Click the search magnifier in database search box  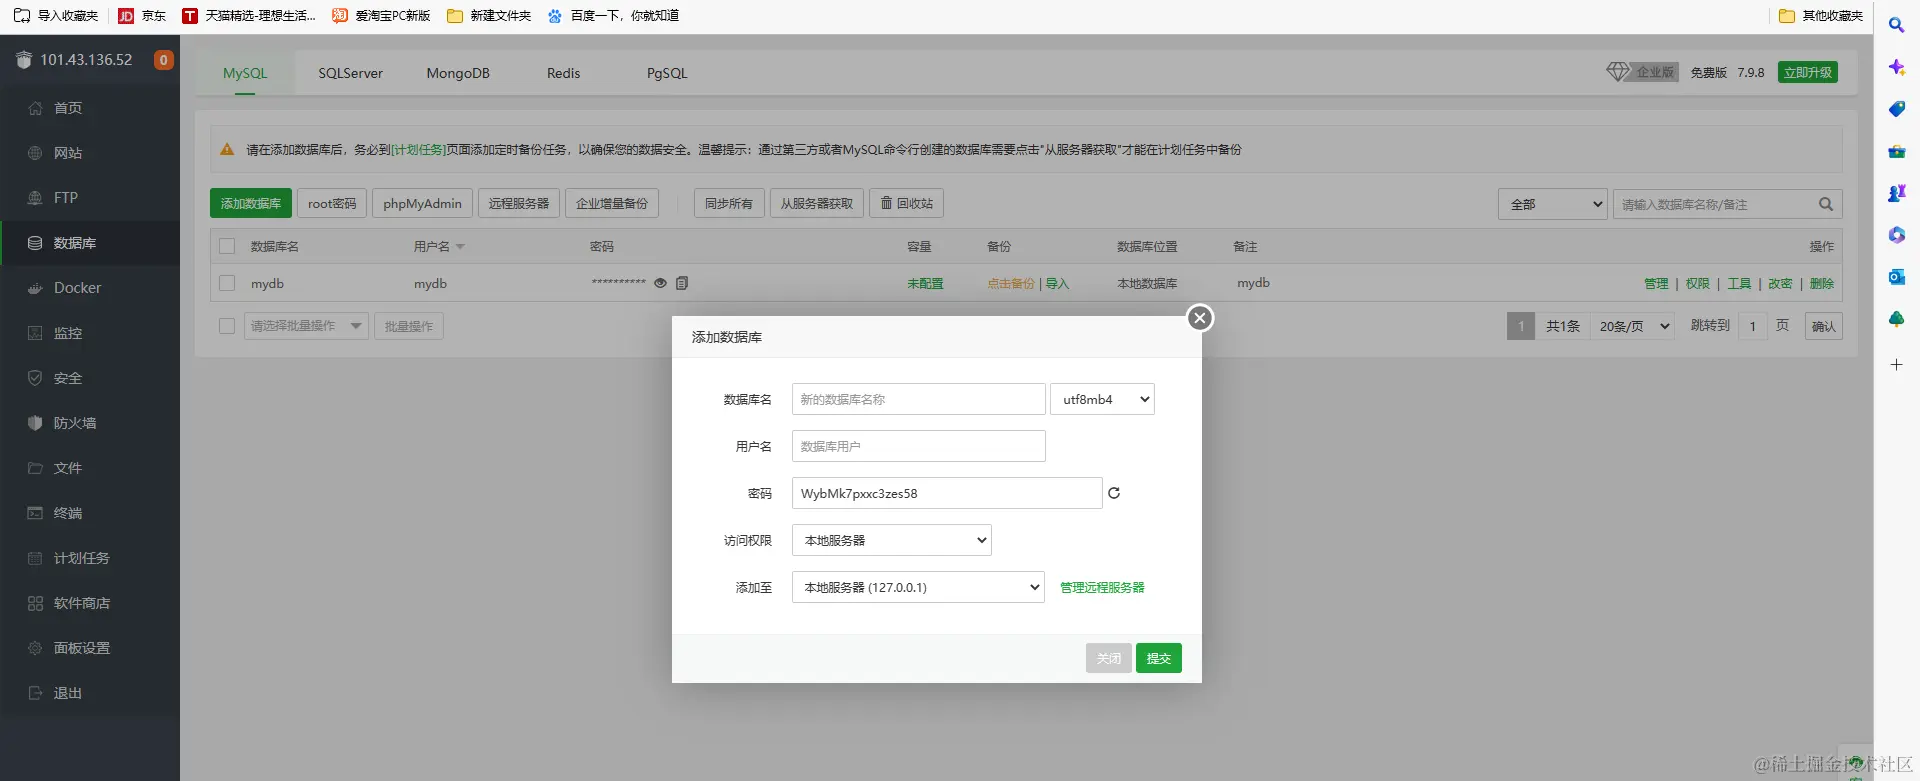click(x=1826, y=204)
